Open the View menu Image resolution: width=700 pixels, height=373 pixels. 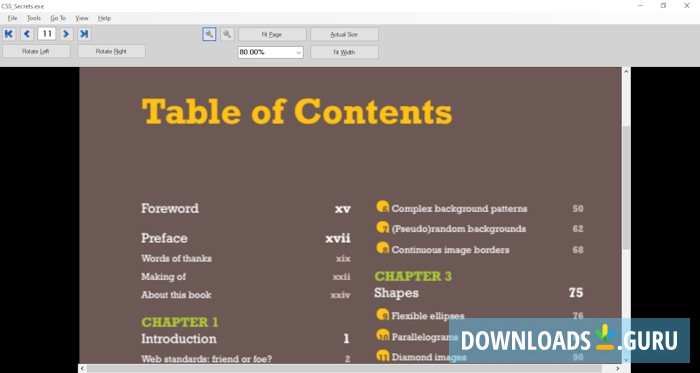[x=82, y=18]
